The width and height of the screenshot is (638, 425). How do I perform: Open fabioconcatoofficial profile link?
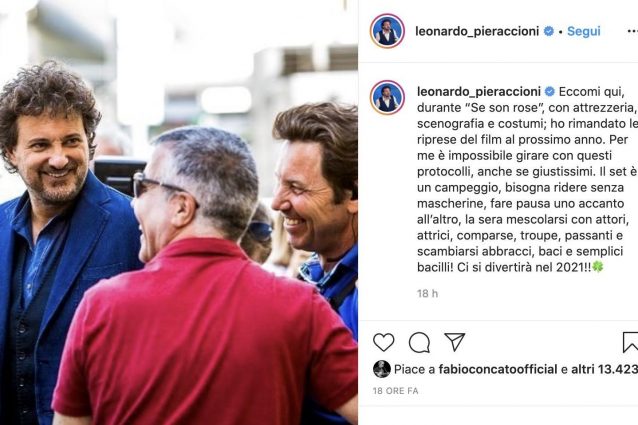498,369
